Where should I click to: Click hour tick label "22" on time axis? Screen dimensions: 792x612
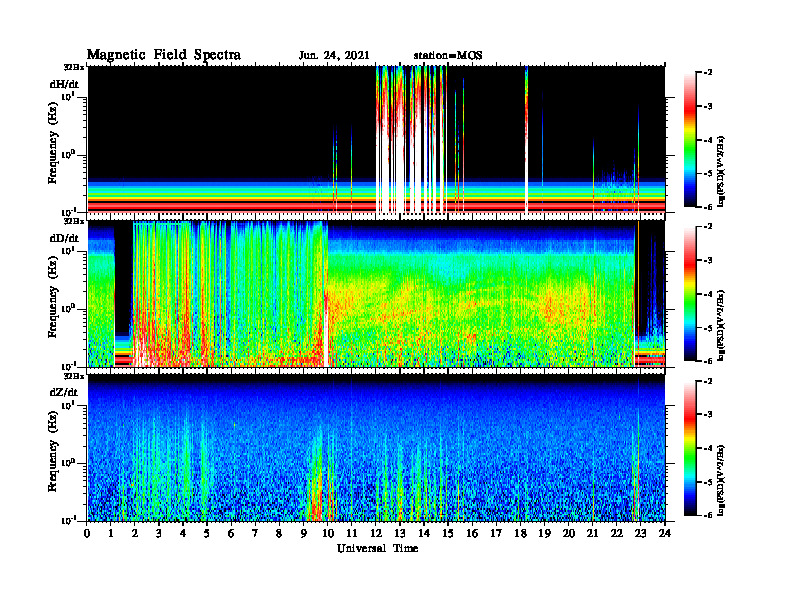[x=617, y=533]
